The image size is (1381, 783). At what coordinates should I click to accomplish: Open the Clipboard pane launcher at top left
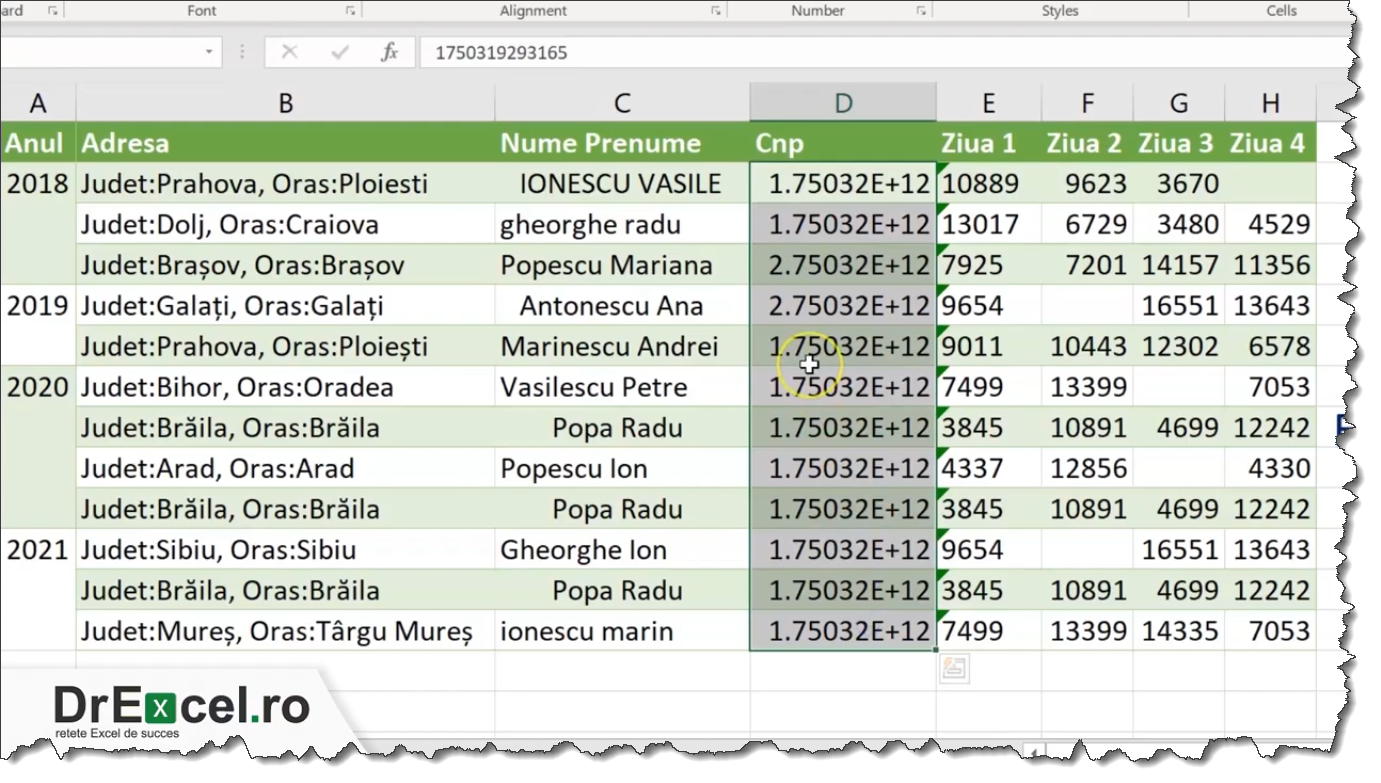54,10
